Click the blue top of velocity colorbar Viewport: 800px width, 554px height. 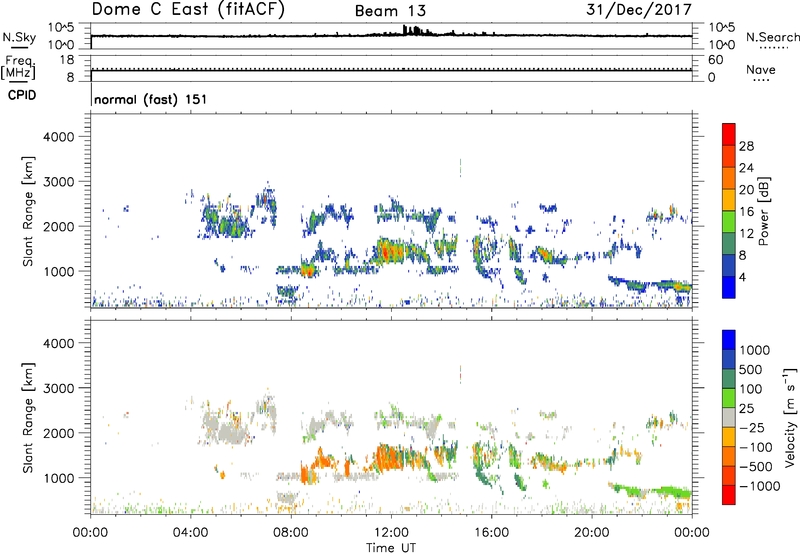[x=729, y=340]
